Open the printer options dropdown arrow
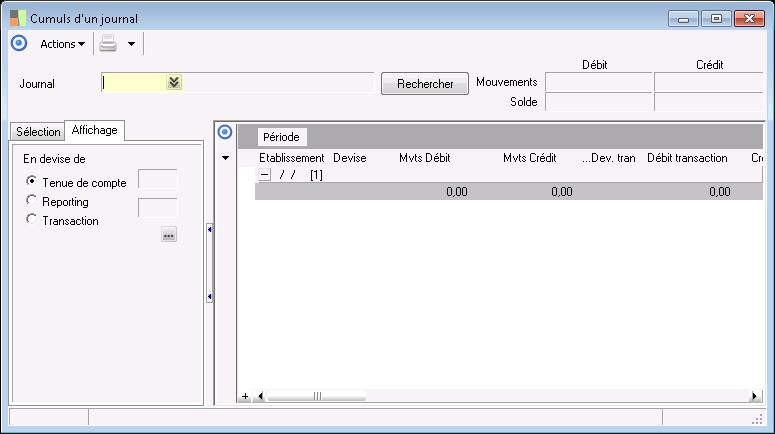Screen dimensions: 775x434 tap(131, 44)
